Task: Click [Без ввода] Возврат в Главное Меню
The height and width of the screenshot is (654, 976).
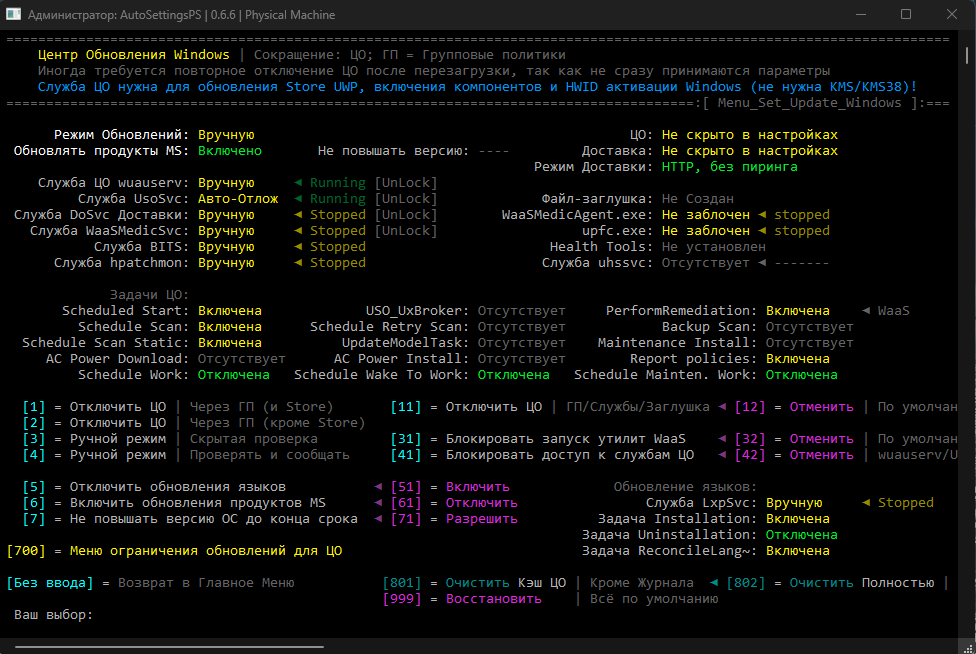Action: tap(150, 583)
